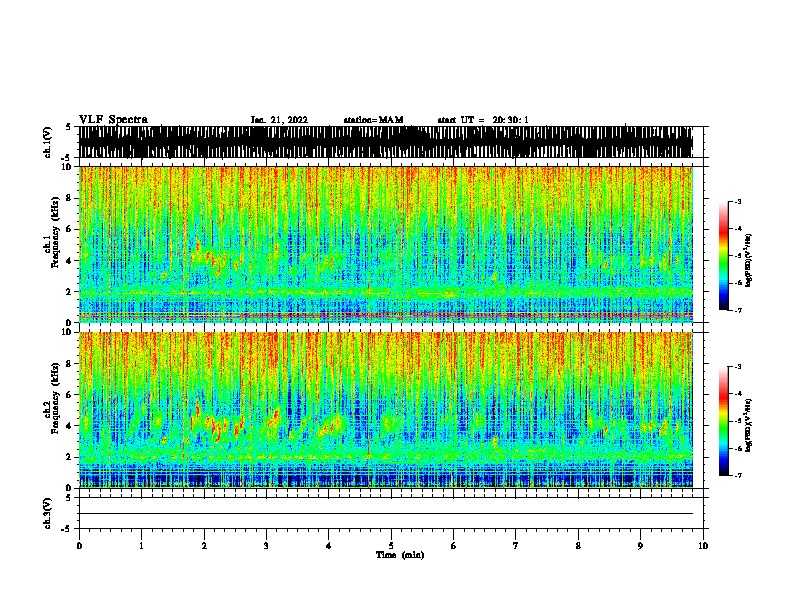Click the ch.2 spectrogram color scale bar

tap(723, 421)
